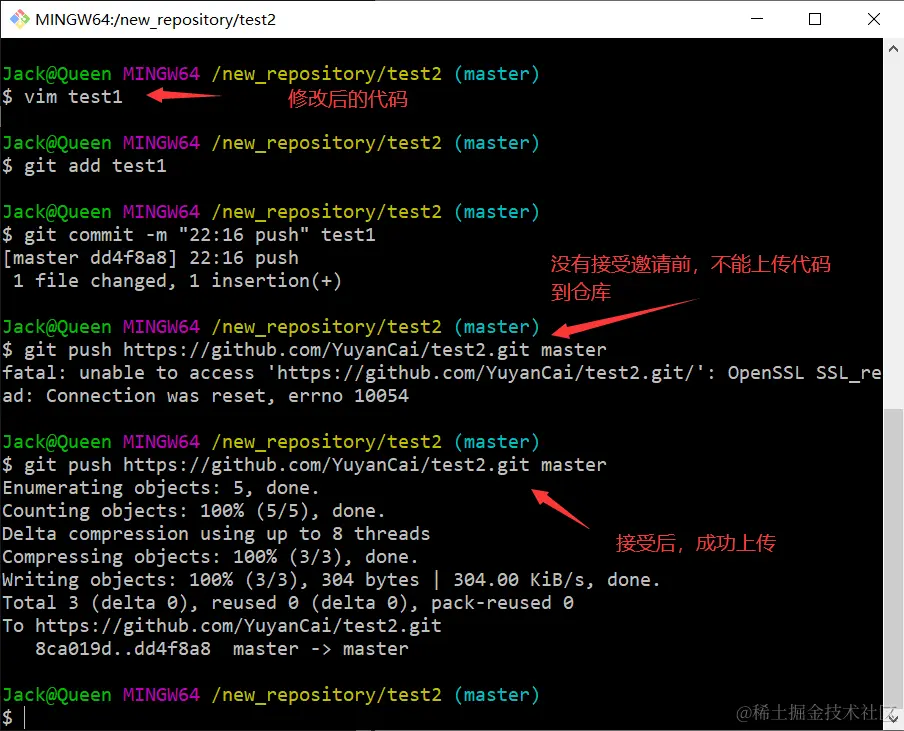
Task: Click the vertical scrollbar thumb
Action: [x=893, y=557]
